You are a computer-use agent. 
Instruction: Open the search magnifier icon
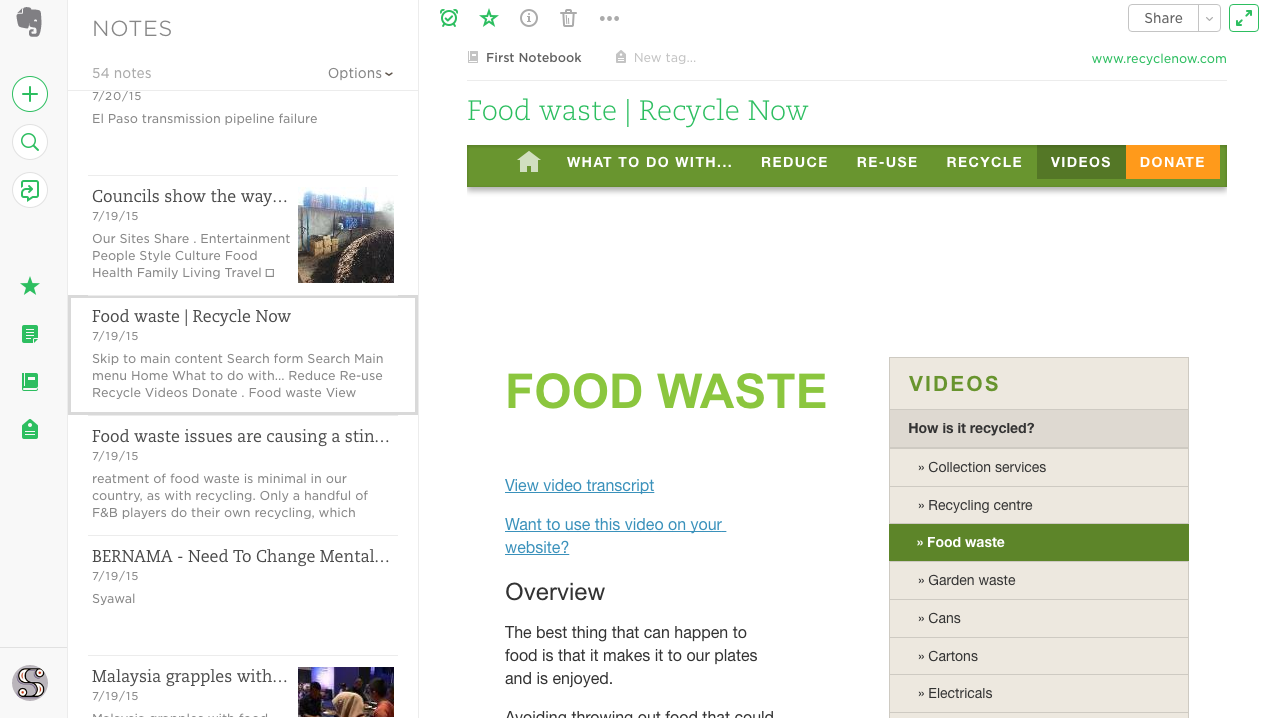click(30, 142)
